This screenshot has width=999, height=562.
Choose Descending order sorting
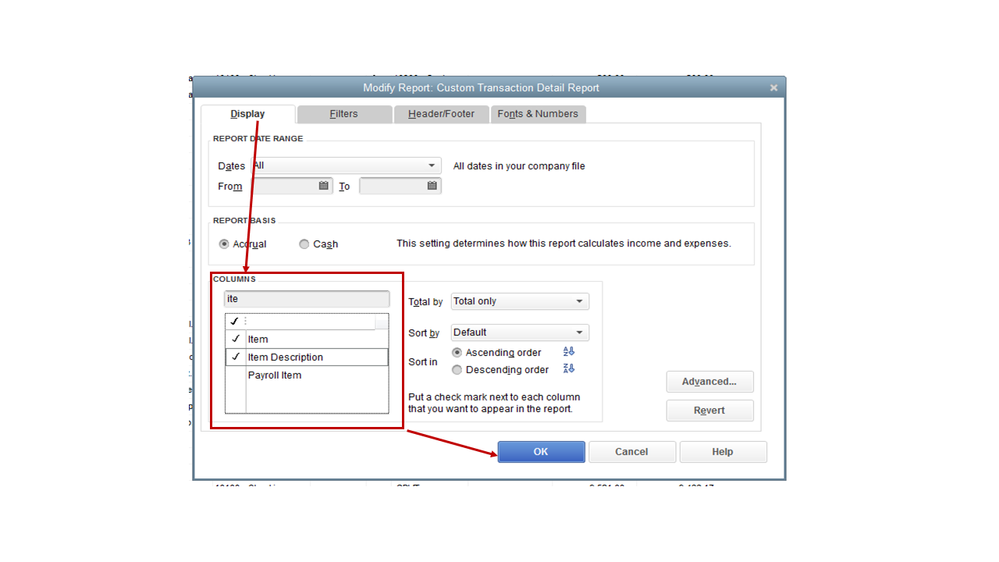457,370
